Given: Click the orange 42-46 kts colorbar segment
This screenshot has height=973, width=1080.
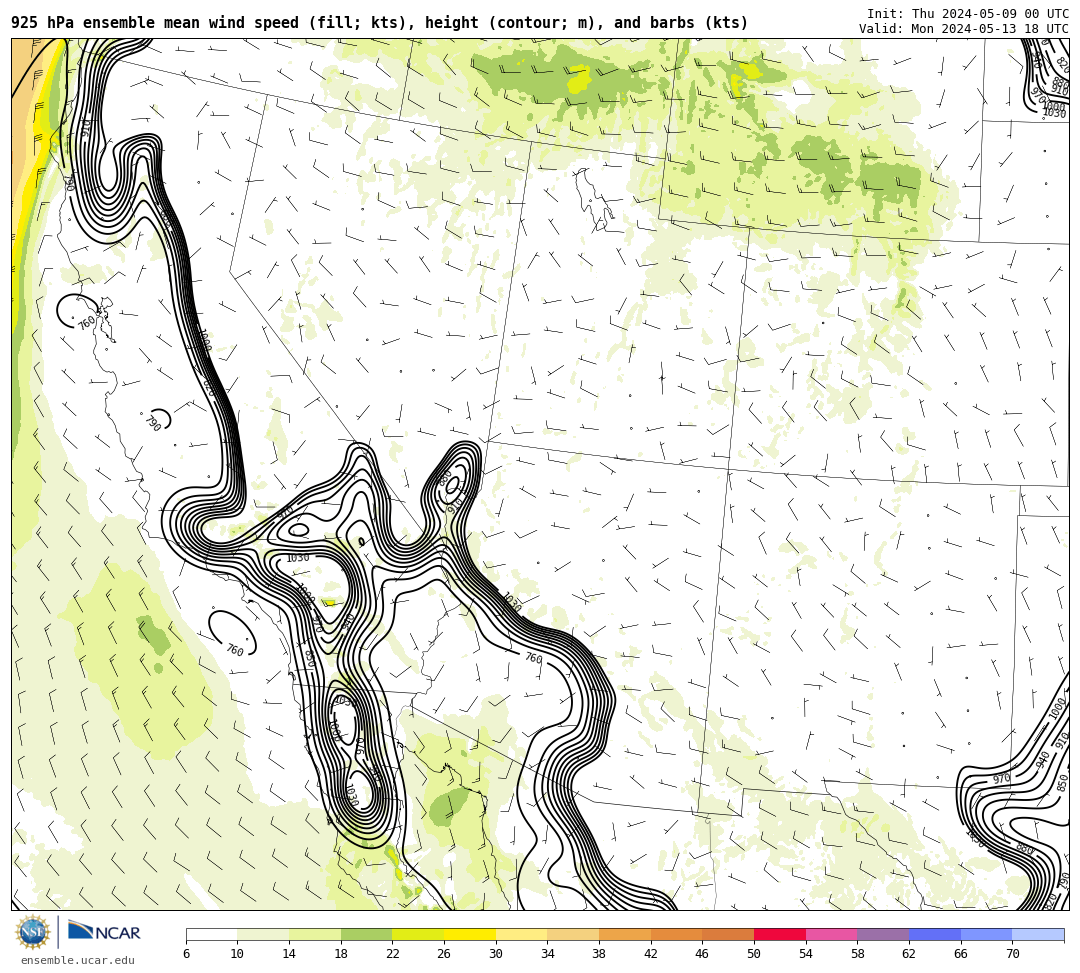Looking at the screenshot, I should (x=676, y=934).
